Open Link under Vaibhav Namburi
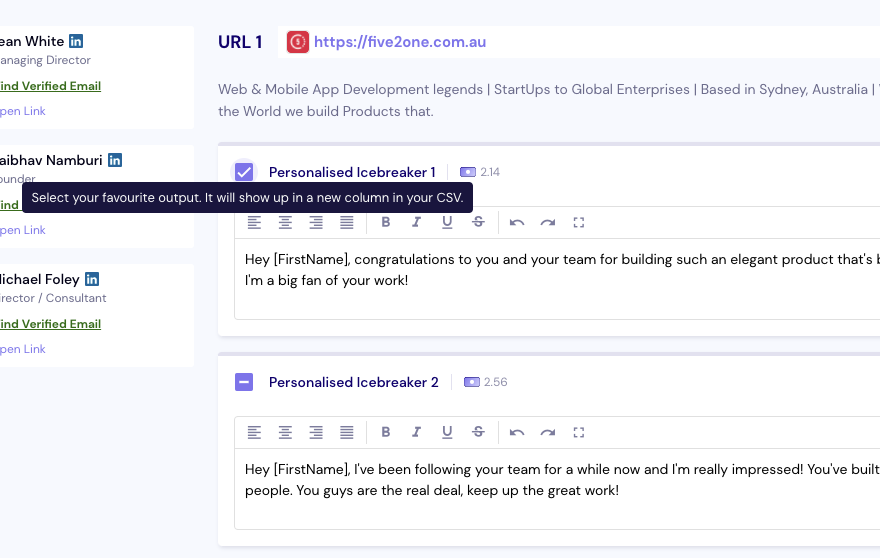 click(x=22, y=230)
